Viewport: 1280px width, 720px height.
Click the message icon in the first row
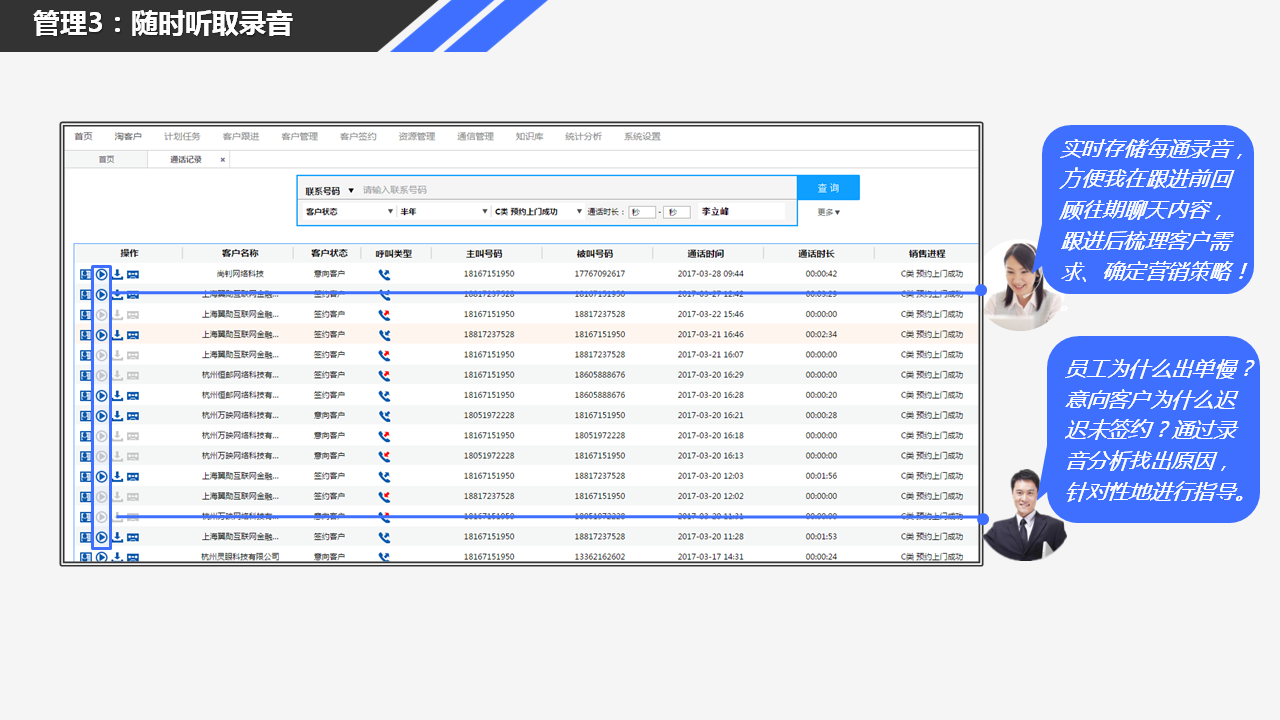[x=133, y=274]
